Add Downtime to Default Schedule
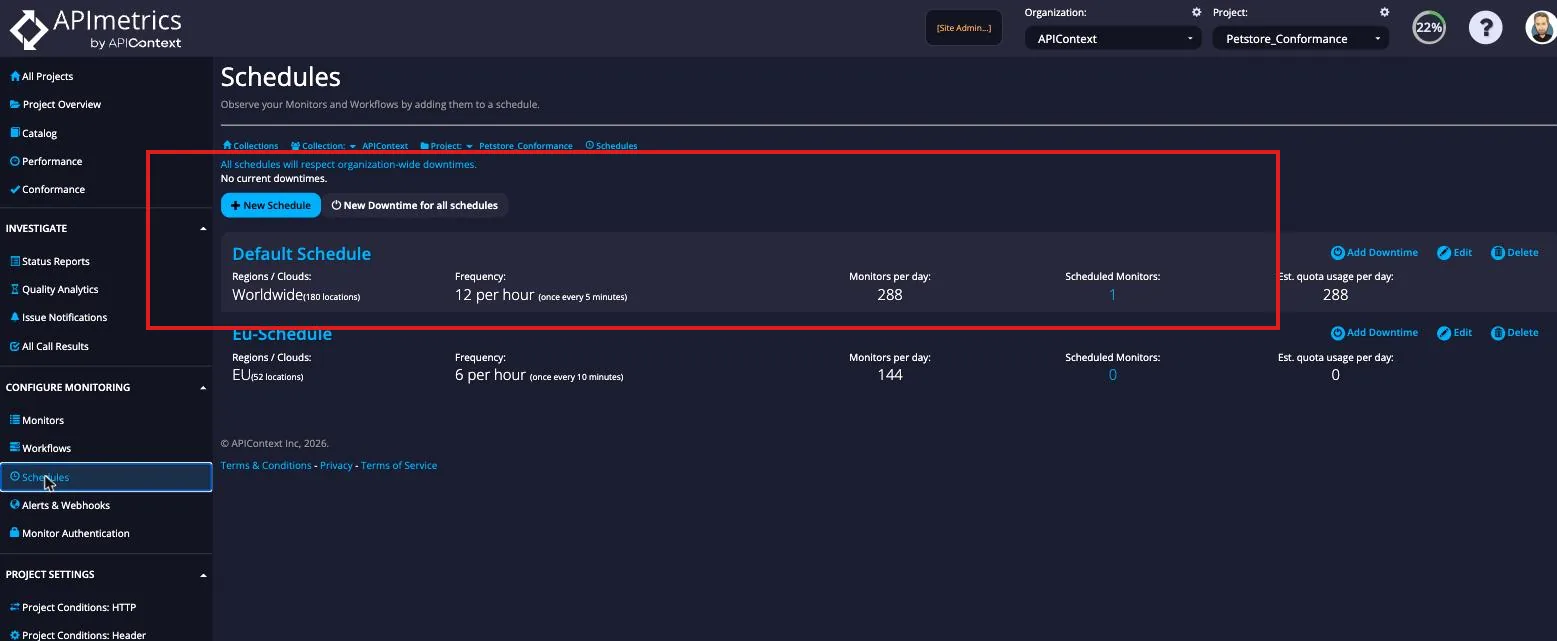 pyautogui.click(x=1374, y=252)
